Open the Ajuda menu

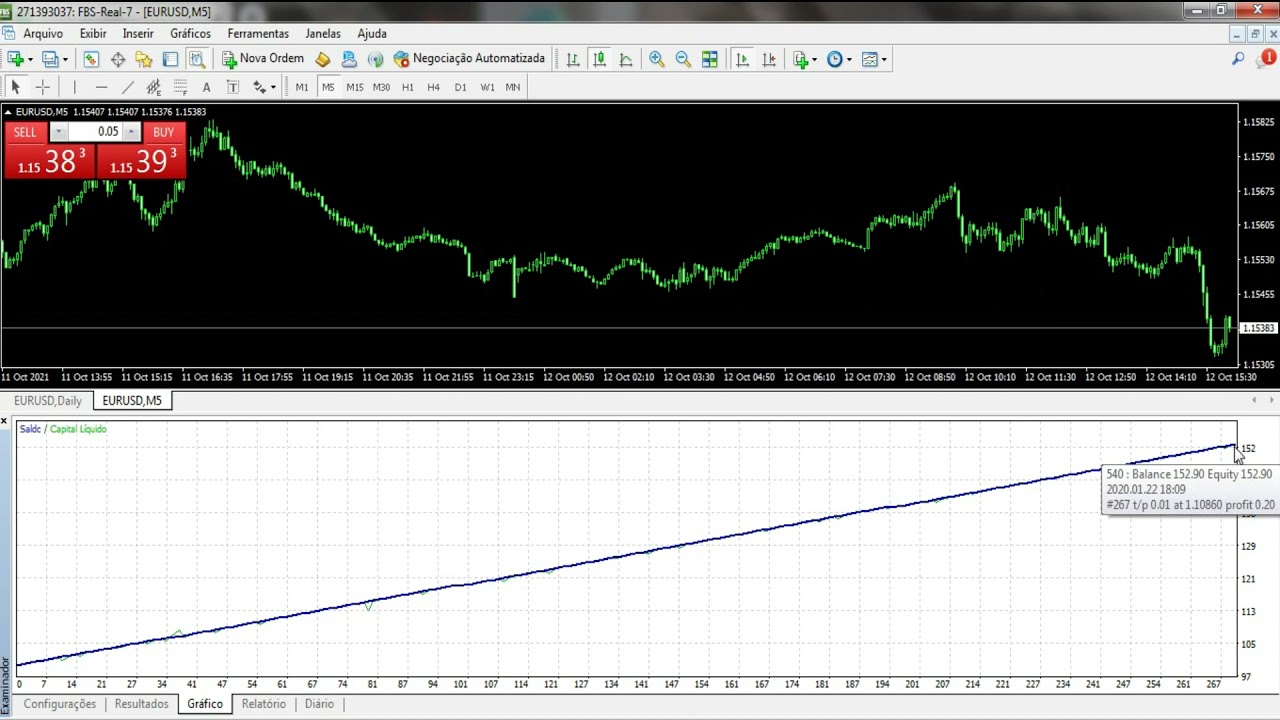point(372,33)
